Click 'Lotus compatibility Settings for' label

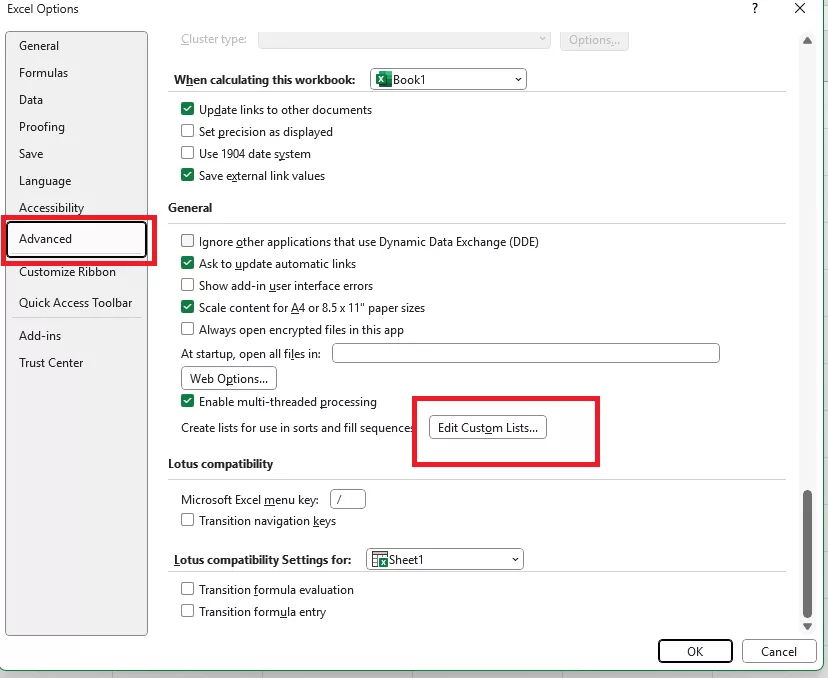(262, 560)
